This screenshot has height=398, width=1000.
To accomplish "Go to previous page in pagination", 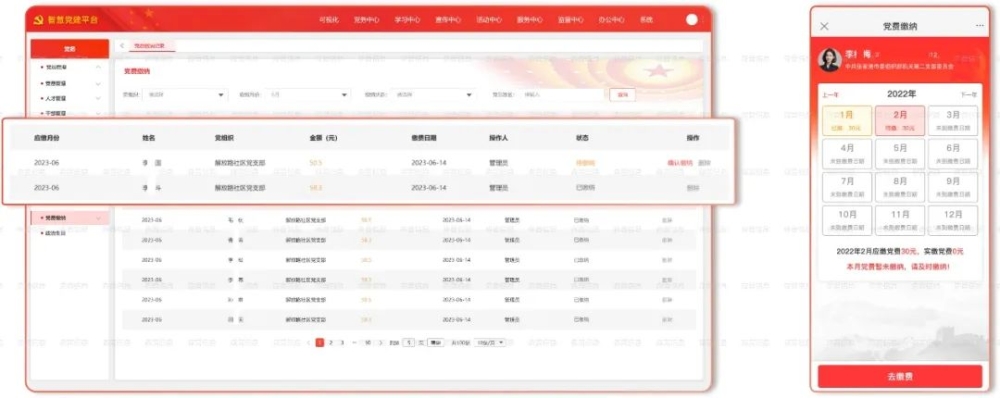I will point(309,343).
